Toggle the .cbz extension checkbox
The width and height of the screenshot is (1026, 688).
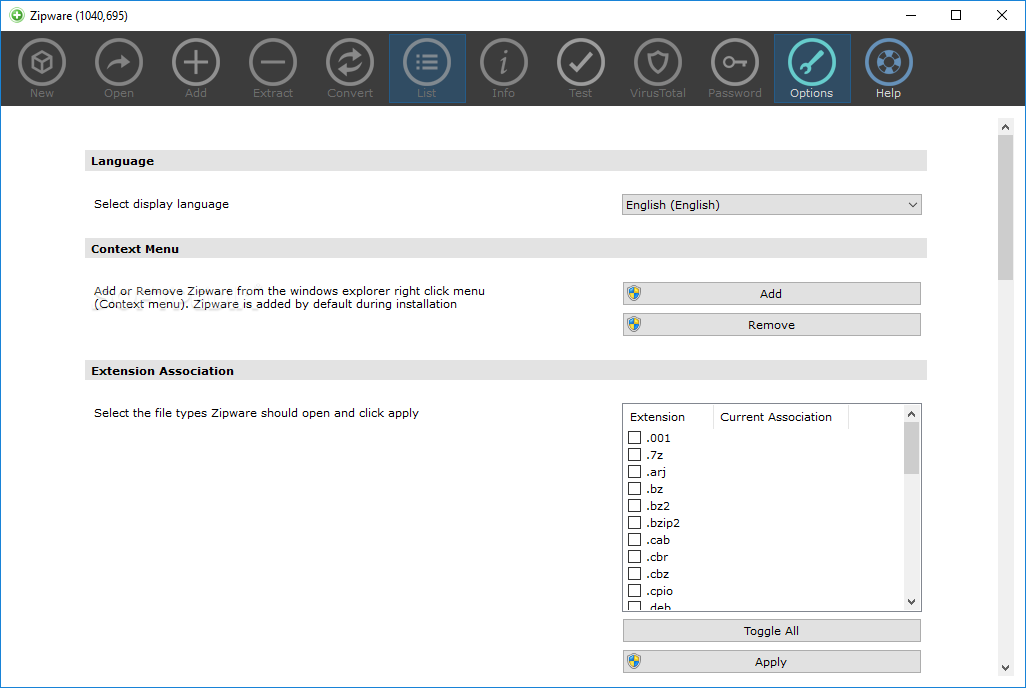coord(634,573)
